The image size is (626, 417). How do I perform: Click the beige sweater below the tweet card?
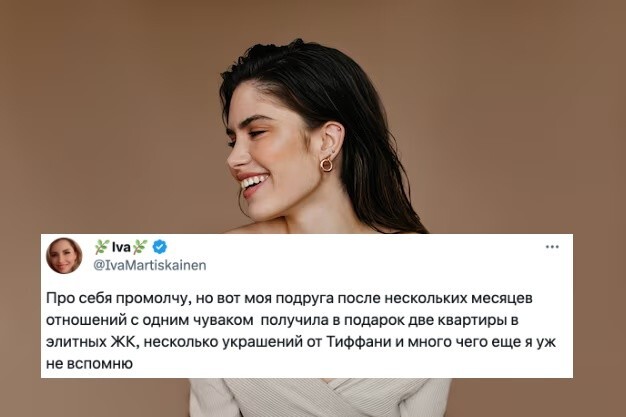(319, 397)
